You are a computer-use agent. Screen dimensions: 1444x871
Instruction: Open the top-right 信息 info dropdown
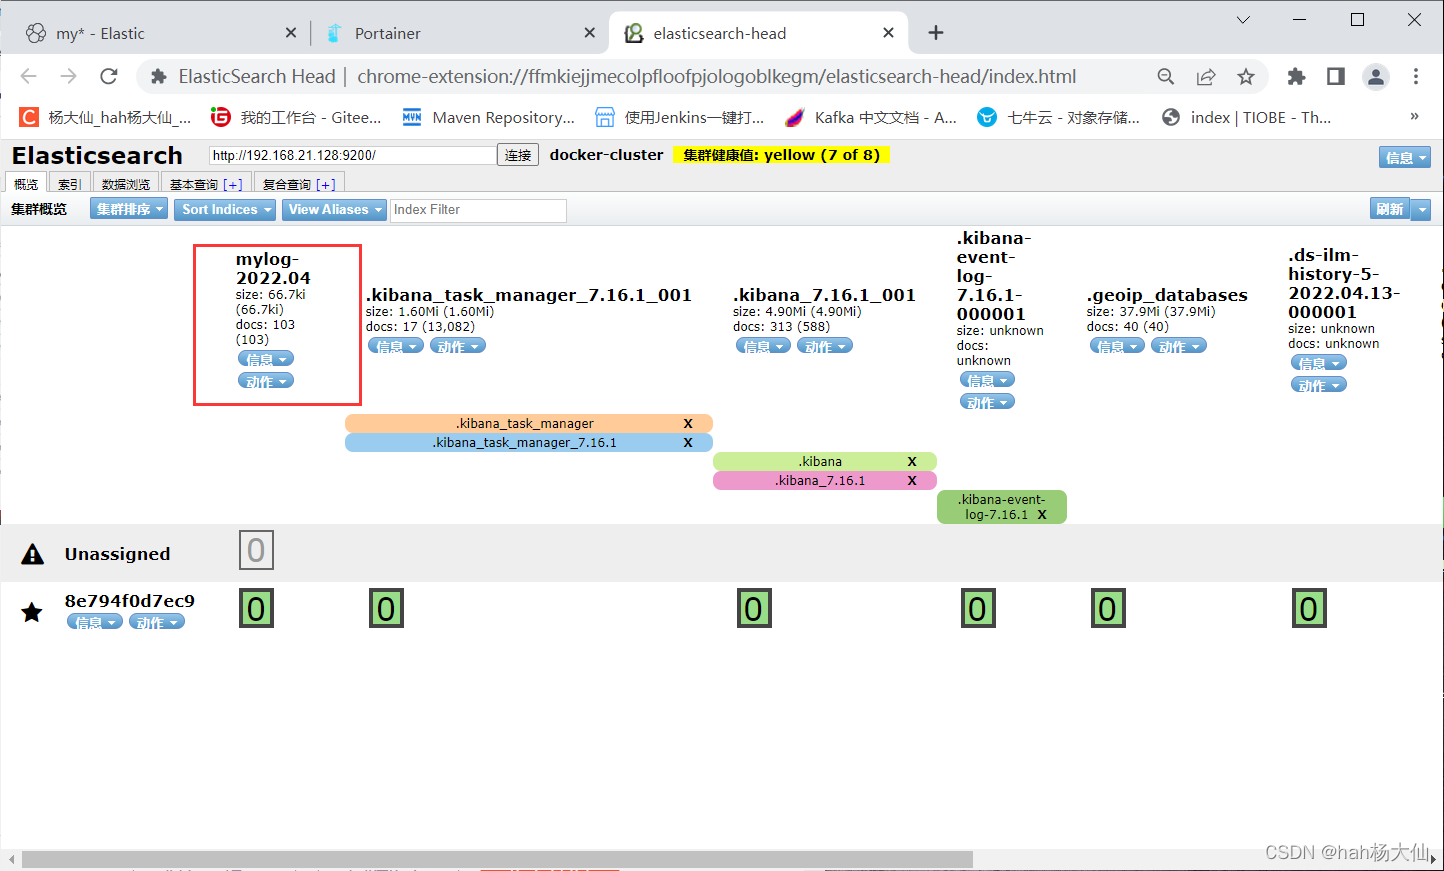point(1404,157)
